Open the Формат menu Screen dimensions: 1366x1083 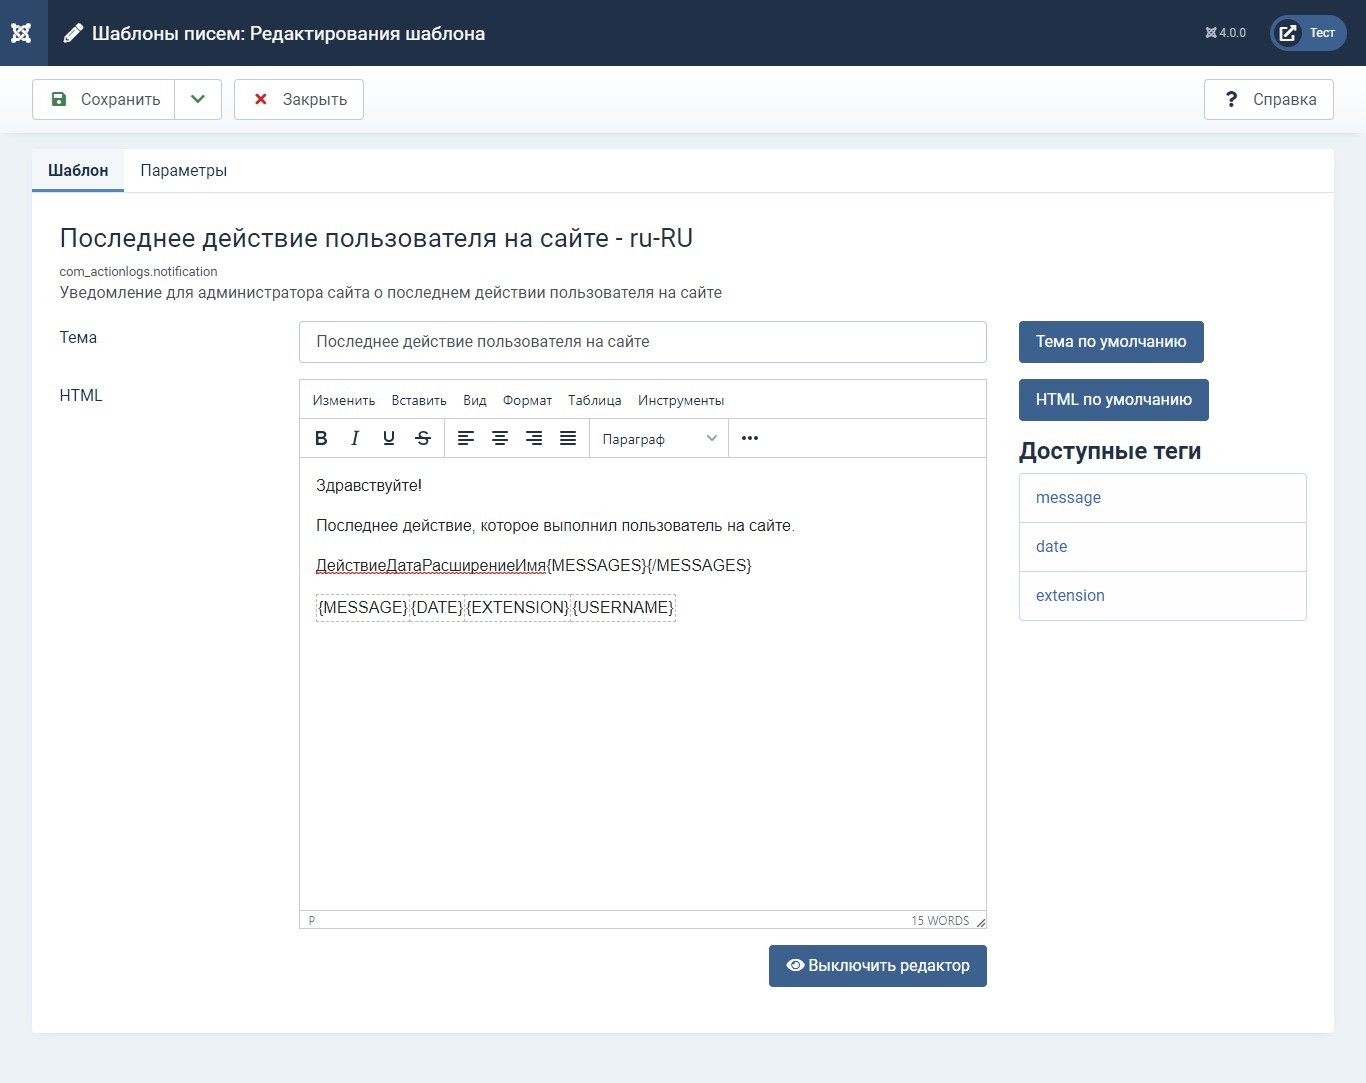[x=527, y=400]
